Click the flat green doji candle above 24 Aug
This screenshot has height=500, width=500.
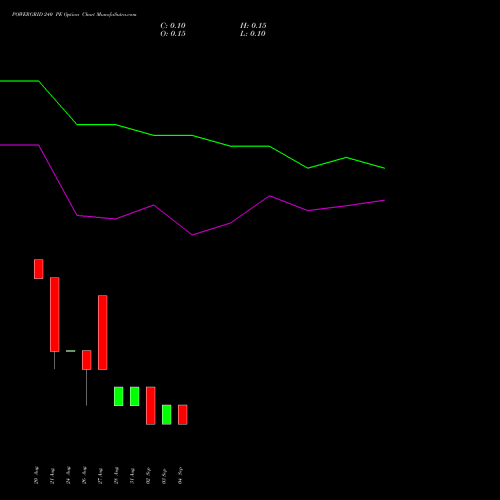coord(71,351)
